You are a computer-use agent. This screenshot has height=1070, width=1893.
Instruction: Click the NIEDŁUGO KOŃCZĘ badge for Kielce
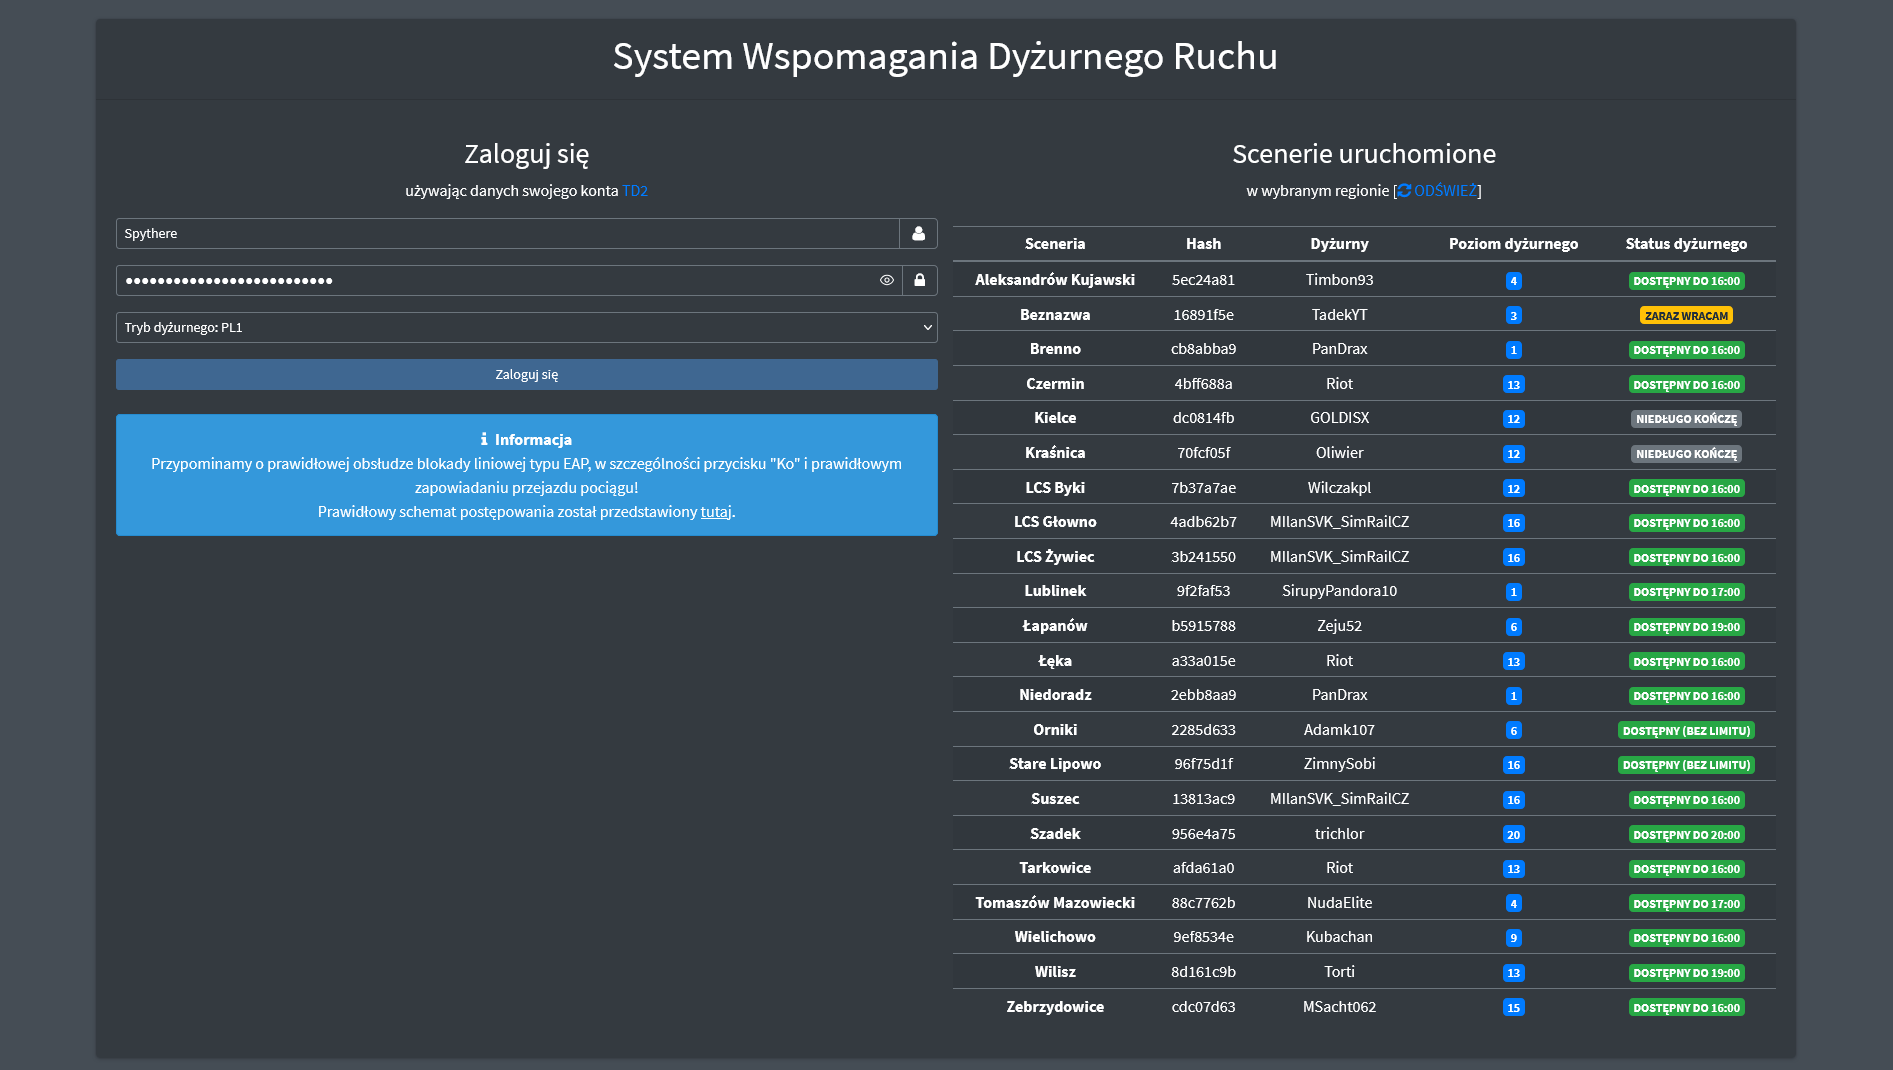click(1686, 419)
